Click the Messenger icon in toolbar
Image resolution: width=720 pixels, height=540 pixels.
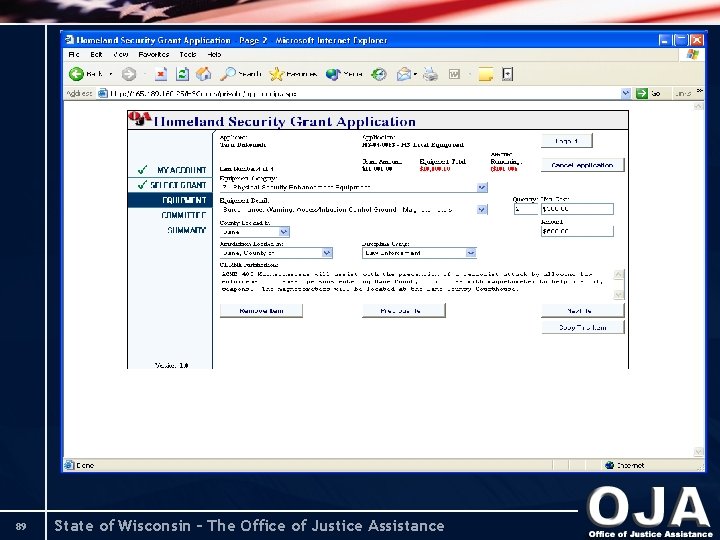[507, 74]
